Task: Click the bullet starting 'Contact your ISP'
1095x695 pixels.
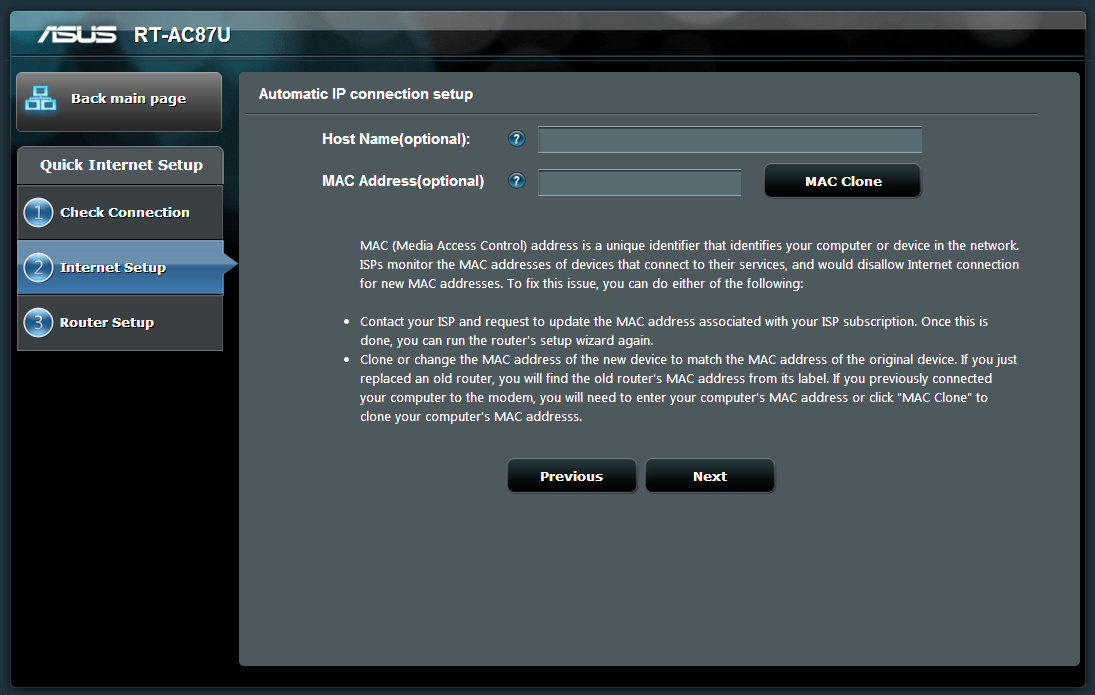Action: click(674, 331)
